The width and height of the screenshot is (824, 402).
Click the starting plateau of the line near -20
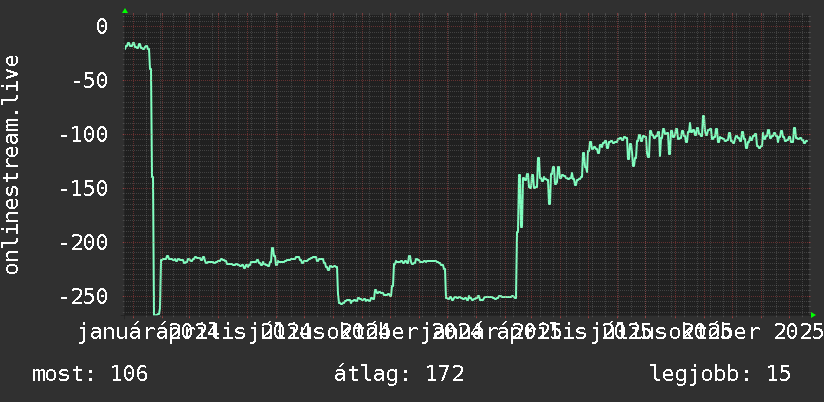(137, 46)
